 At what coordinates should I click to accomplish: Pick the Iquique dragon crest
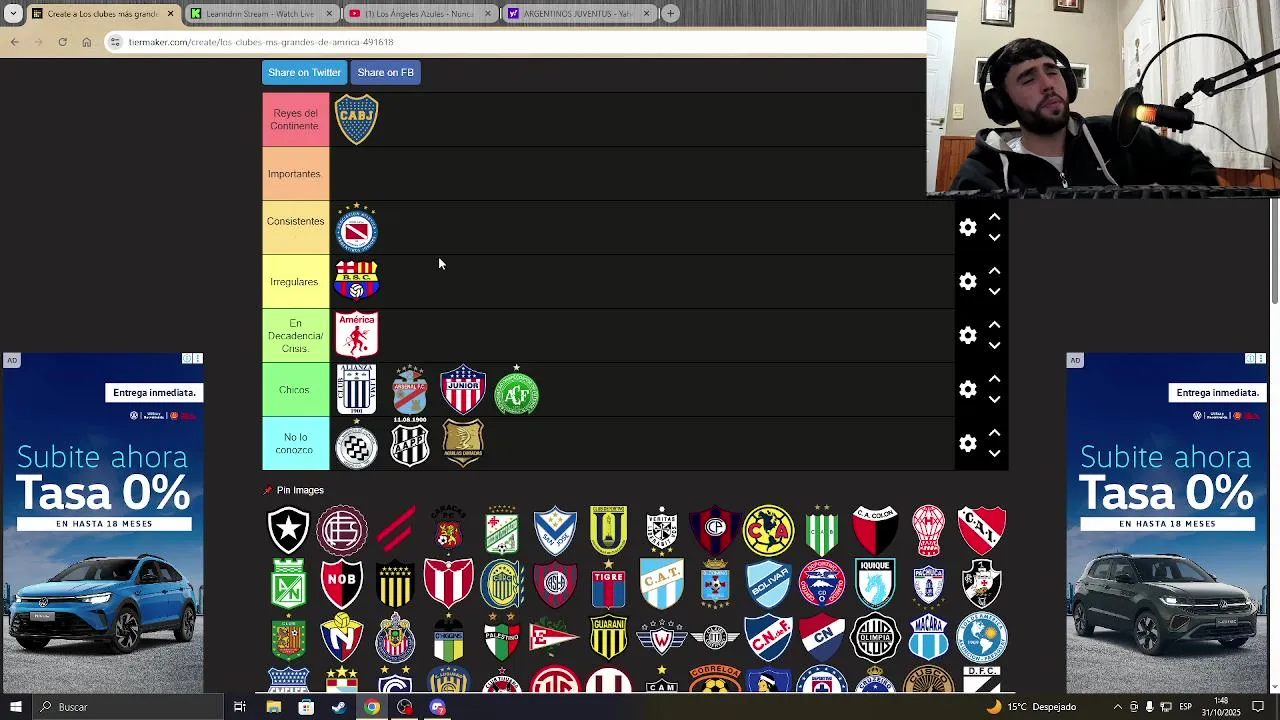875,584
